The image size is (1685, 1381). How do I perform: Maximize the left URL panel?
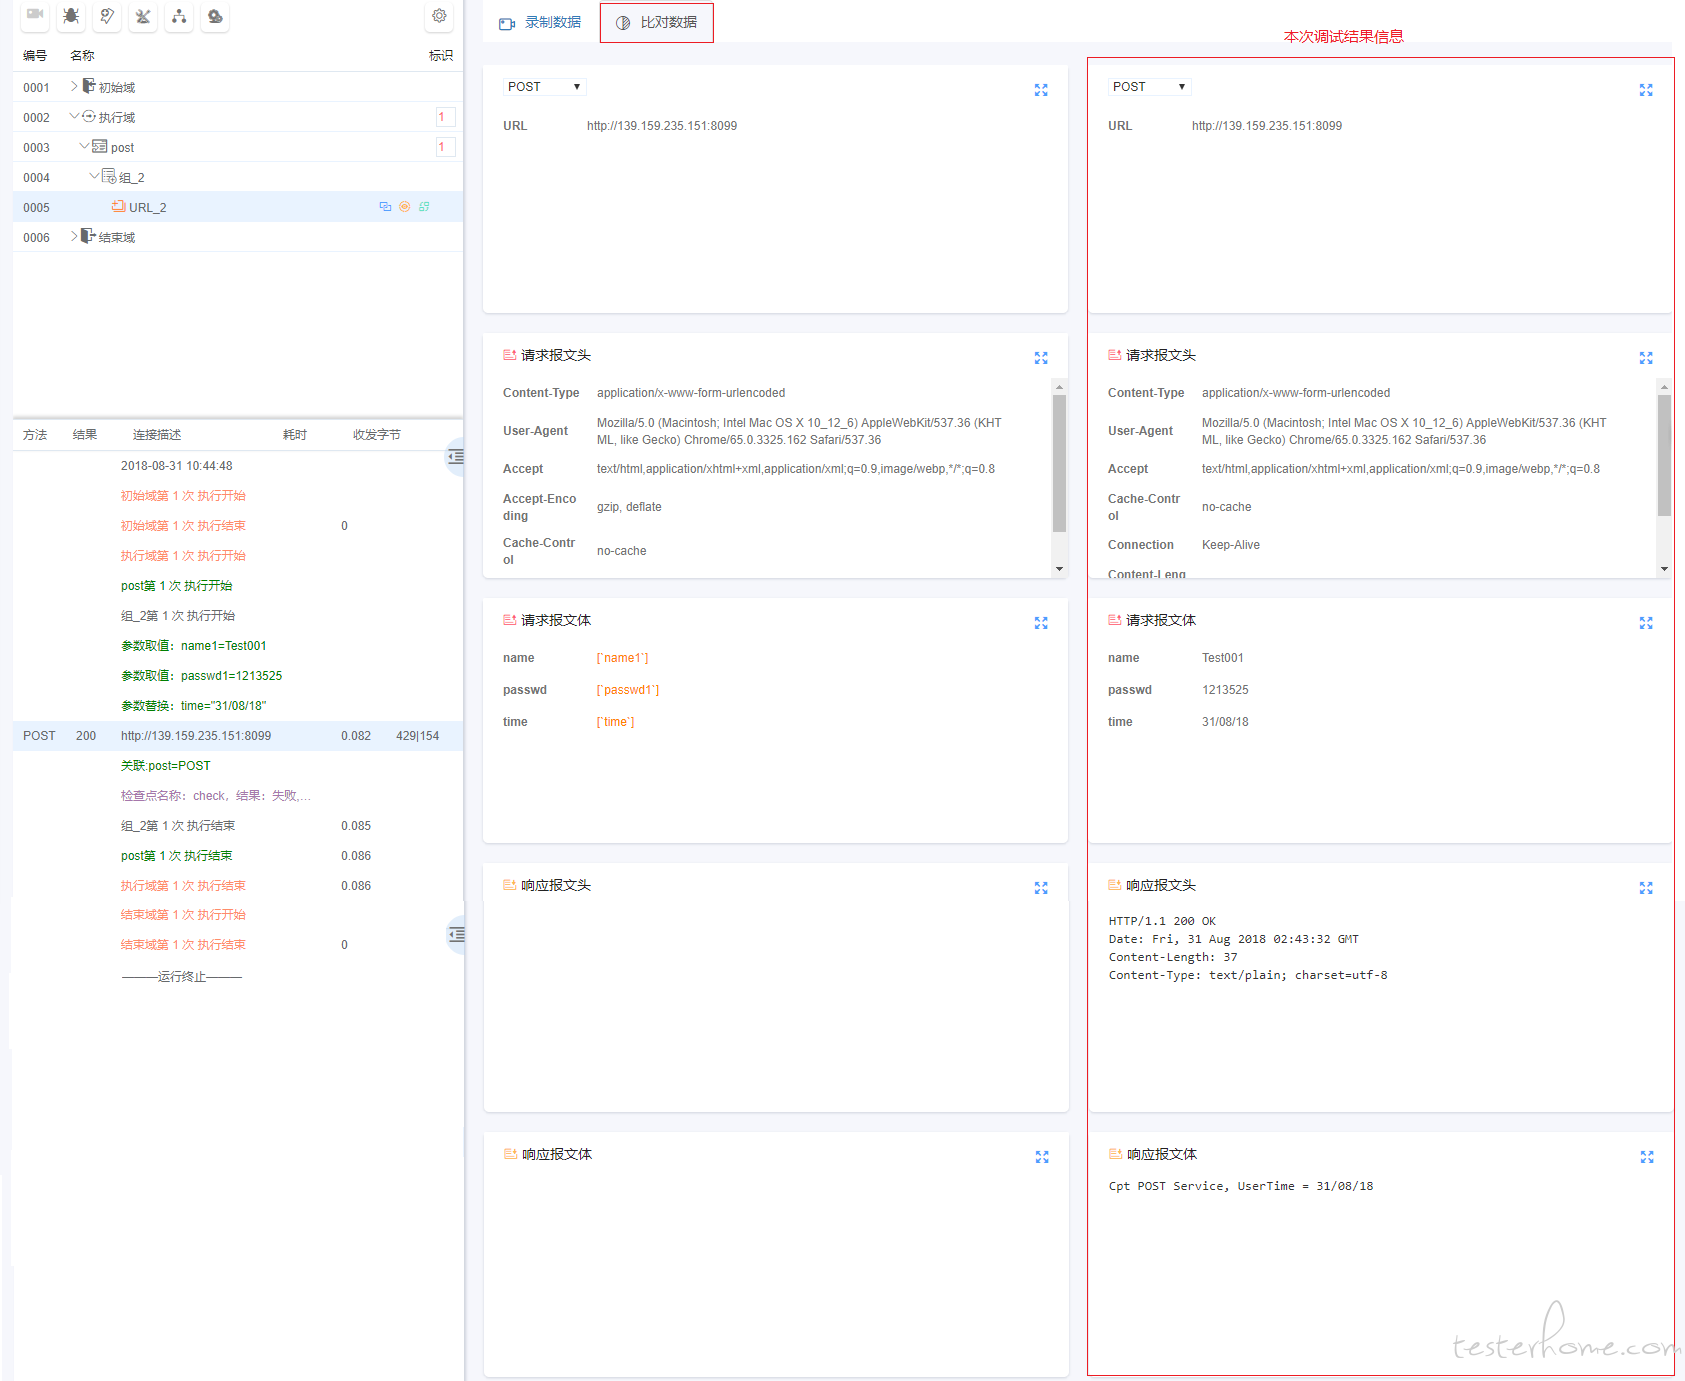click(x=1041, y=90)
